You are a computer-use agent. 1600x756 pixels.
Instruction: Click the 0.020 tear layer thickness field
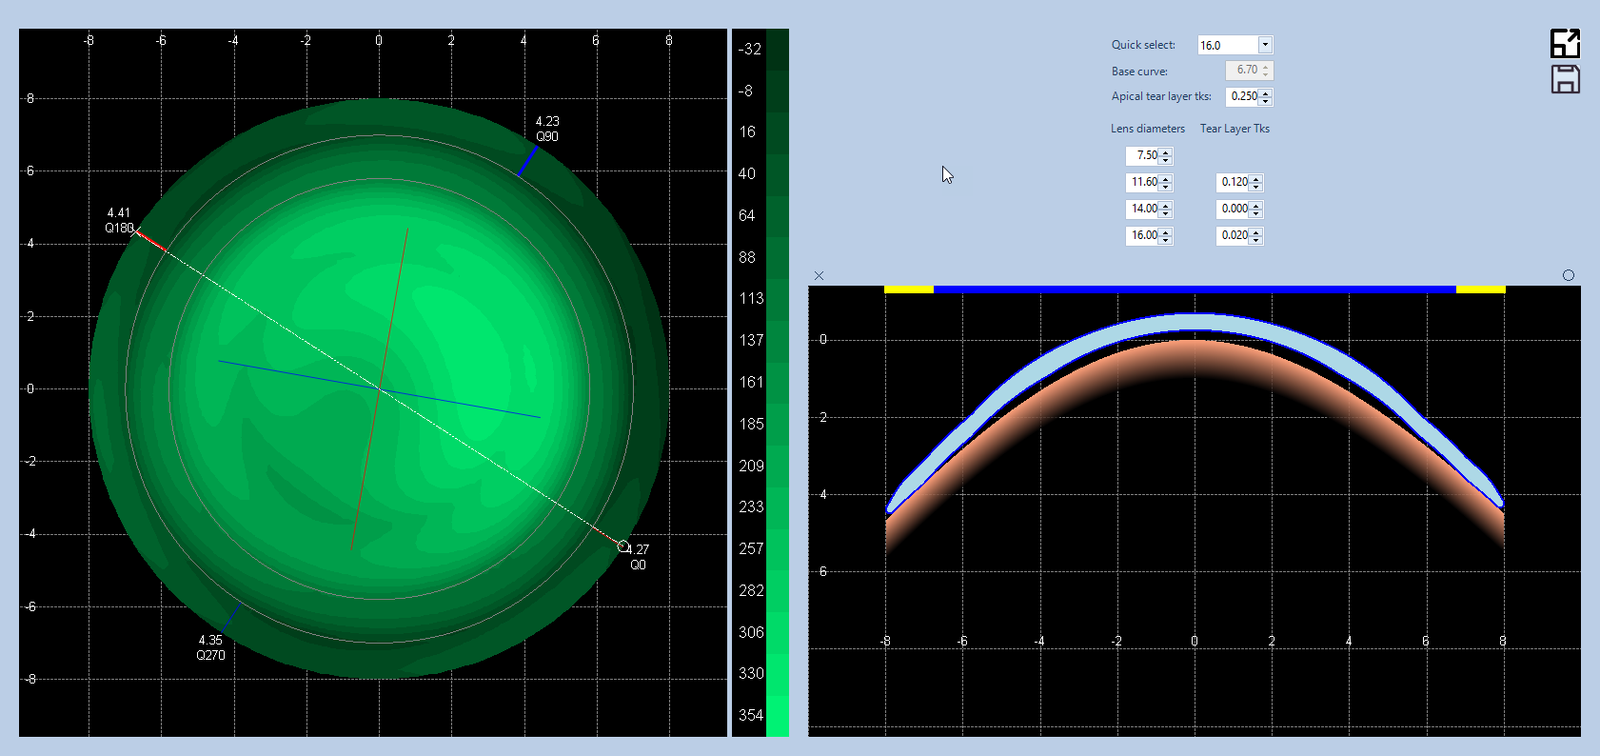pos(1234,236)
